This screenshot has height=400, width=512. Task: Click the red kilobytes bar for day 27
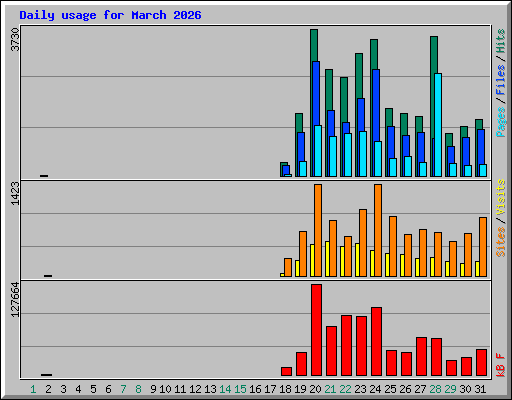pyautogui.click(x=422, y=356)
